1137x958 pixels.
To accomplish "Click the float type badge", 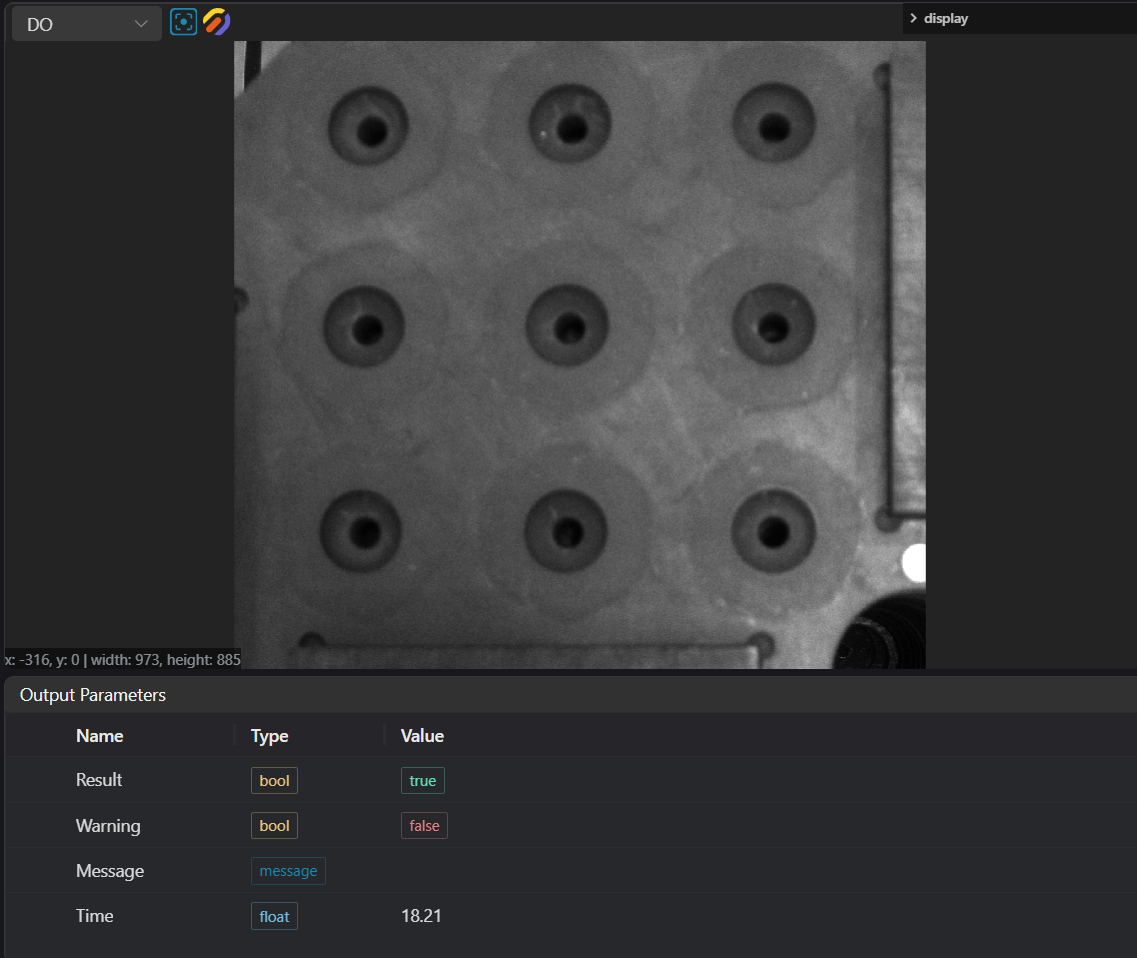I will tap(274, 916).
